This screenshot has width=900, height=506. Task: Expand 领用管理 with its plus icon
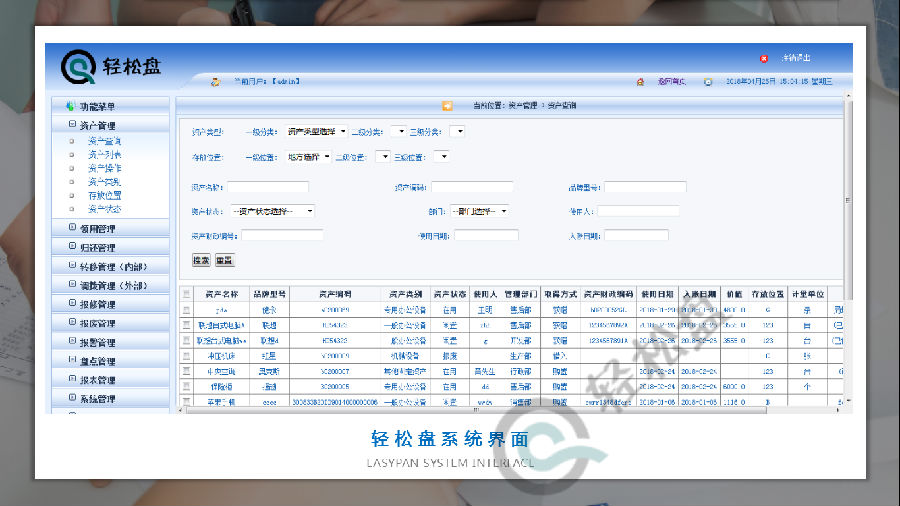click(x=72, y=227)
